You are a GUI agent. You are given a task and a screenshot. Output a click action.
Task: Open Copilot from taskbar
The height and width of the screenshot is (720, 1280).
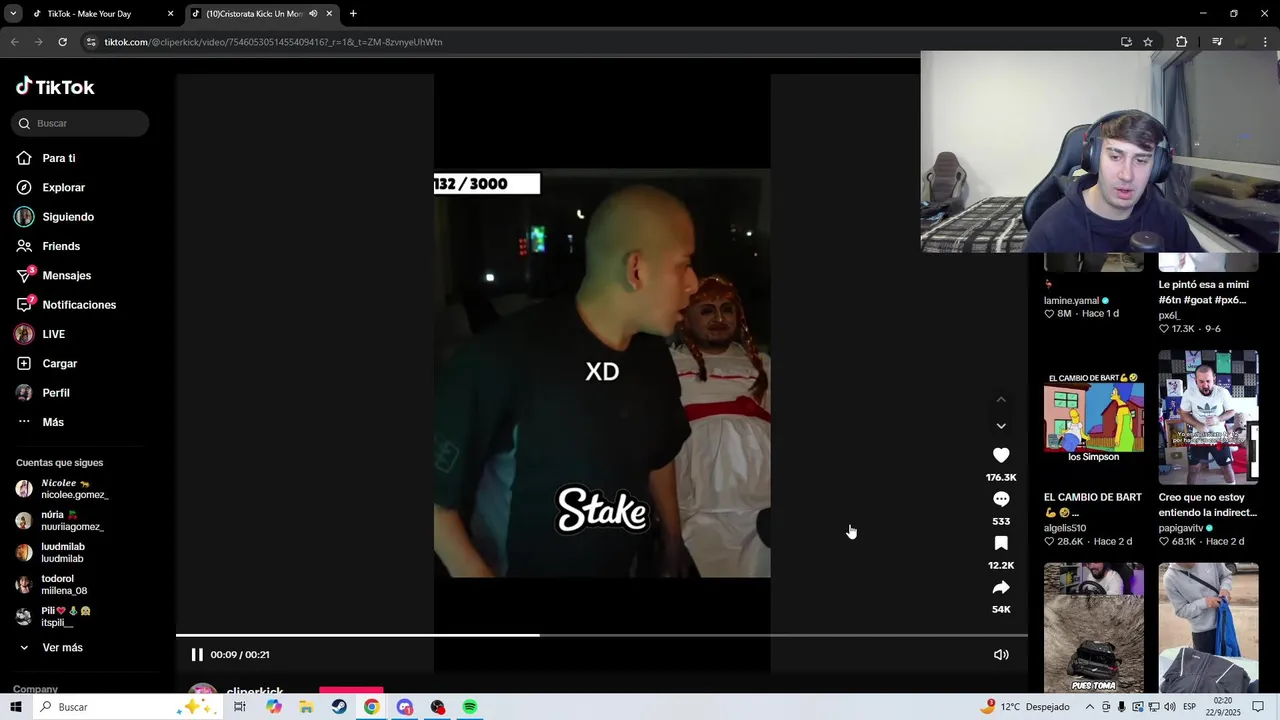click(x=274, y=707)
